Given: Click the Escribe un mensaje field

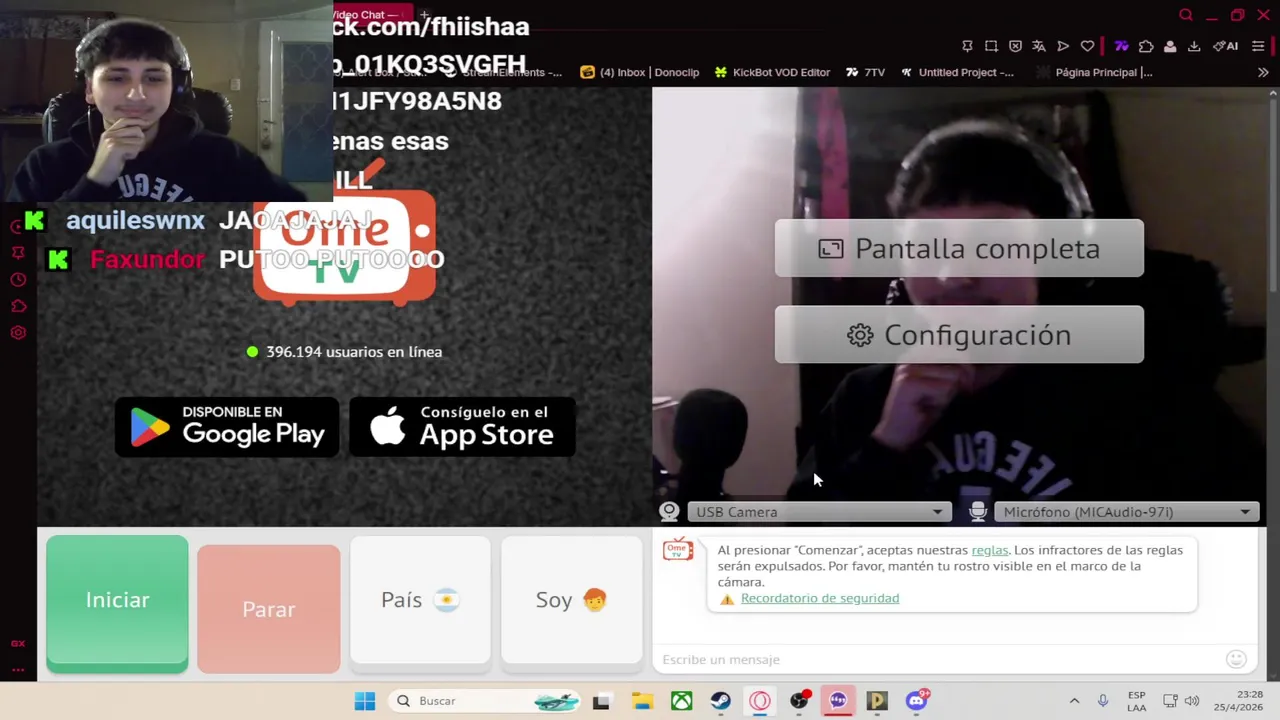Looking at the screenshot, I should tap(940, 659).
